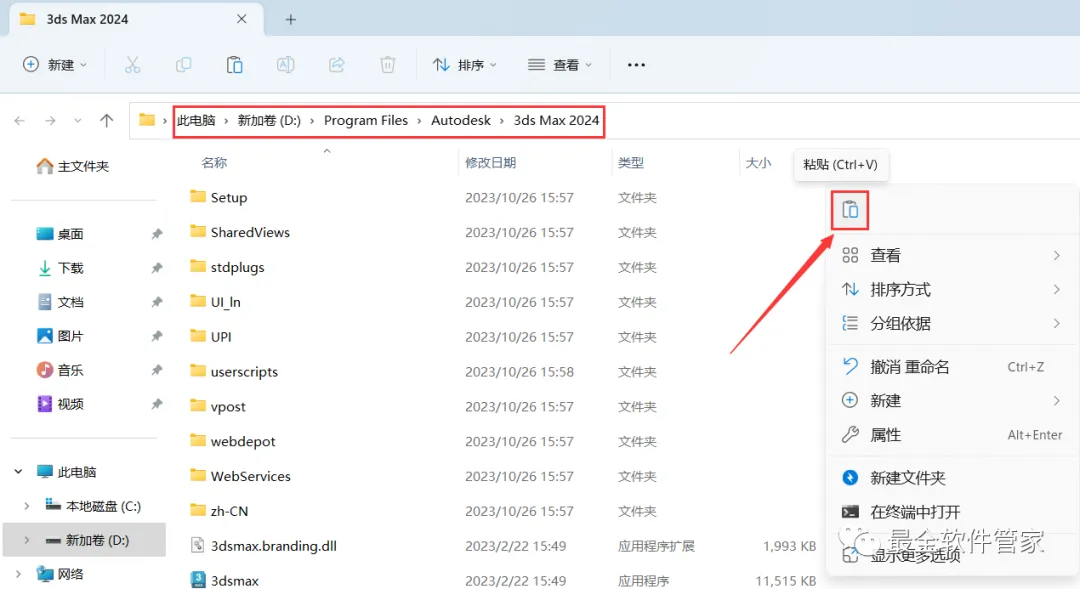The image size is (1080, 589).
Task: Click the Cut scissors icon in toolbar
Action: pyautogui.click(x=132, y=65)
